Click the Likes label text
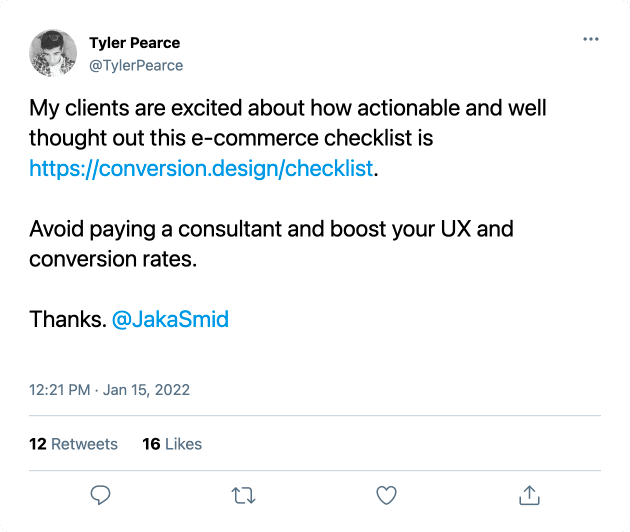Viewport: 630px width, 532px height. pyautogui.click(x=183, y=444)
